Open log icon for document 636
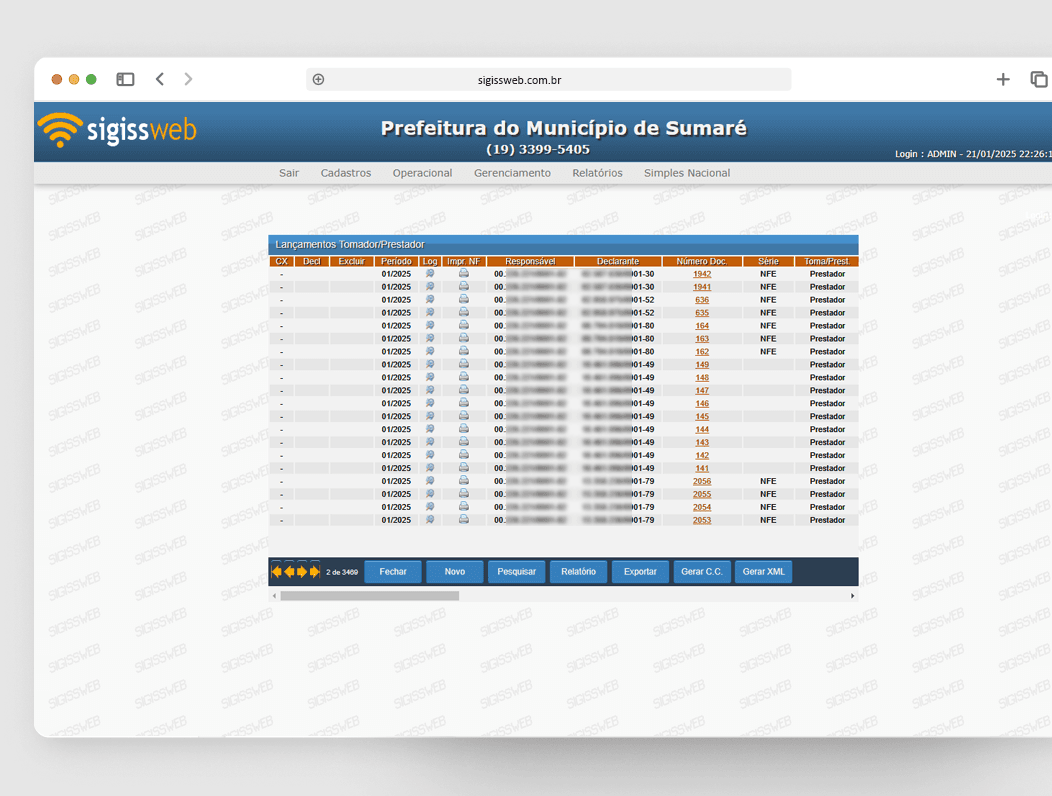1052x796 pixels. [x=430, y=299]
